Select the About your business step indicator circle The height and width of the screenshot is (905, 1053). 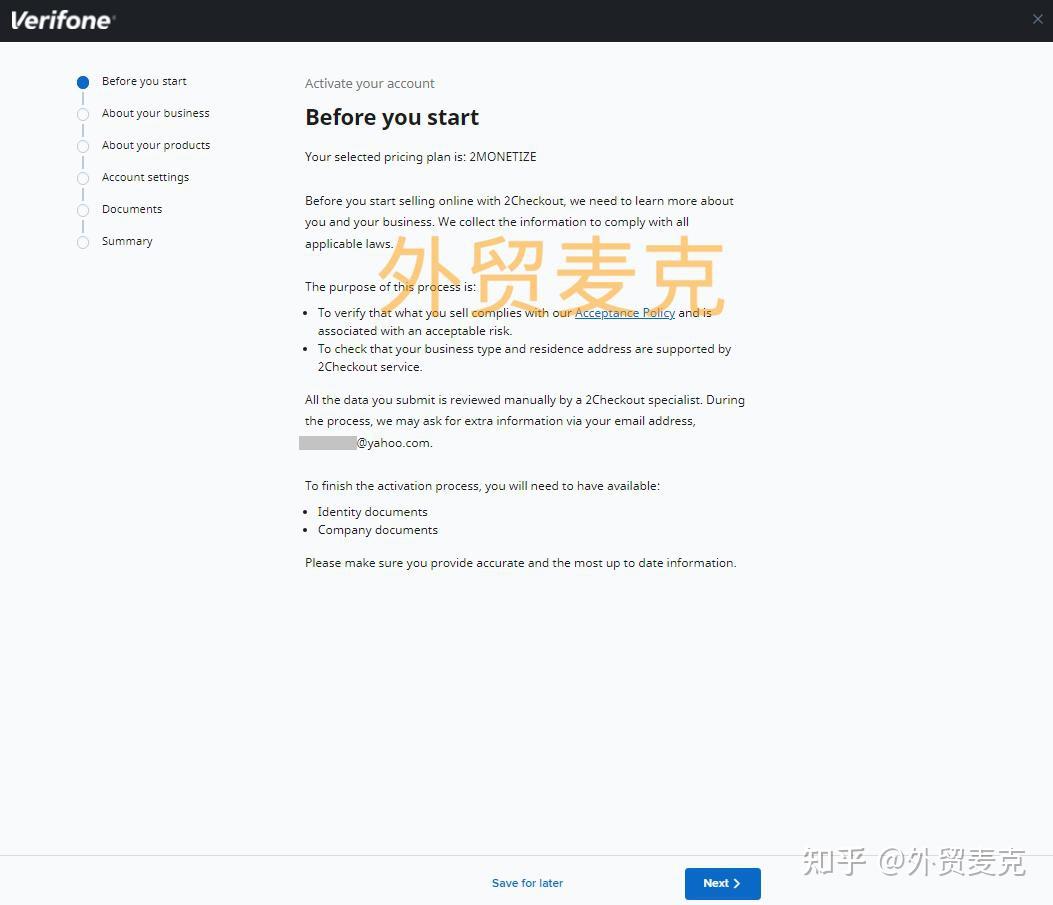click(x=83, y=114)
